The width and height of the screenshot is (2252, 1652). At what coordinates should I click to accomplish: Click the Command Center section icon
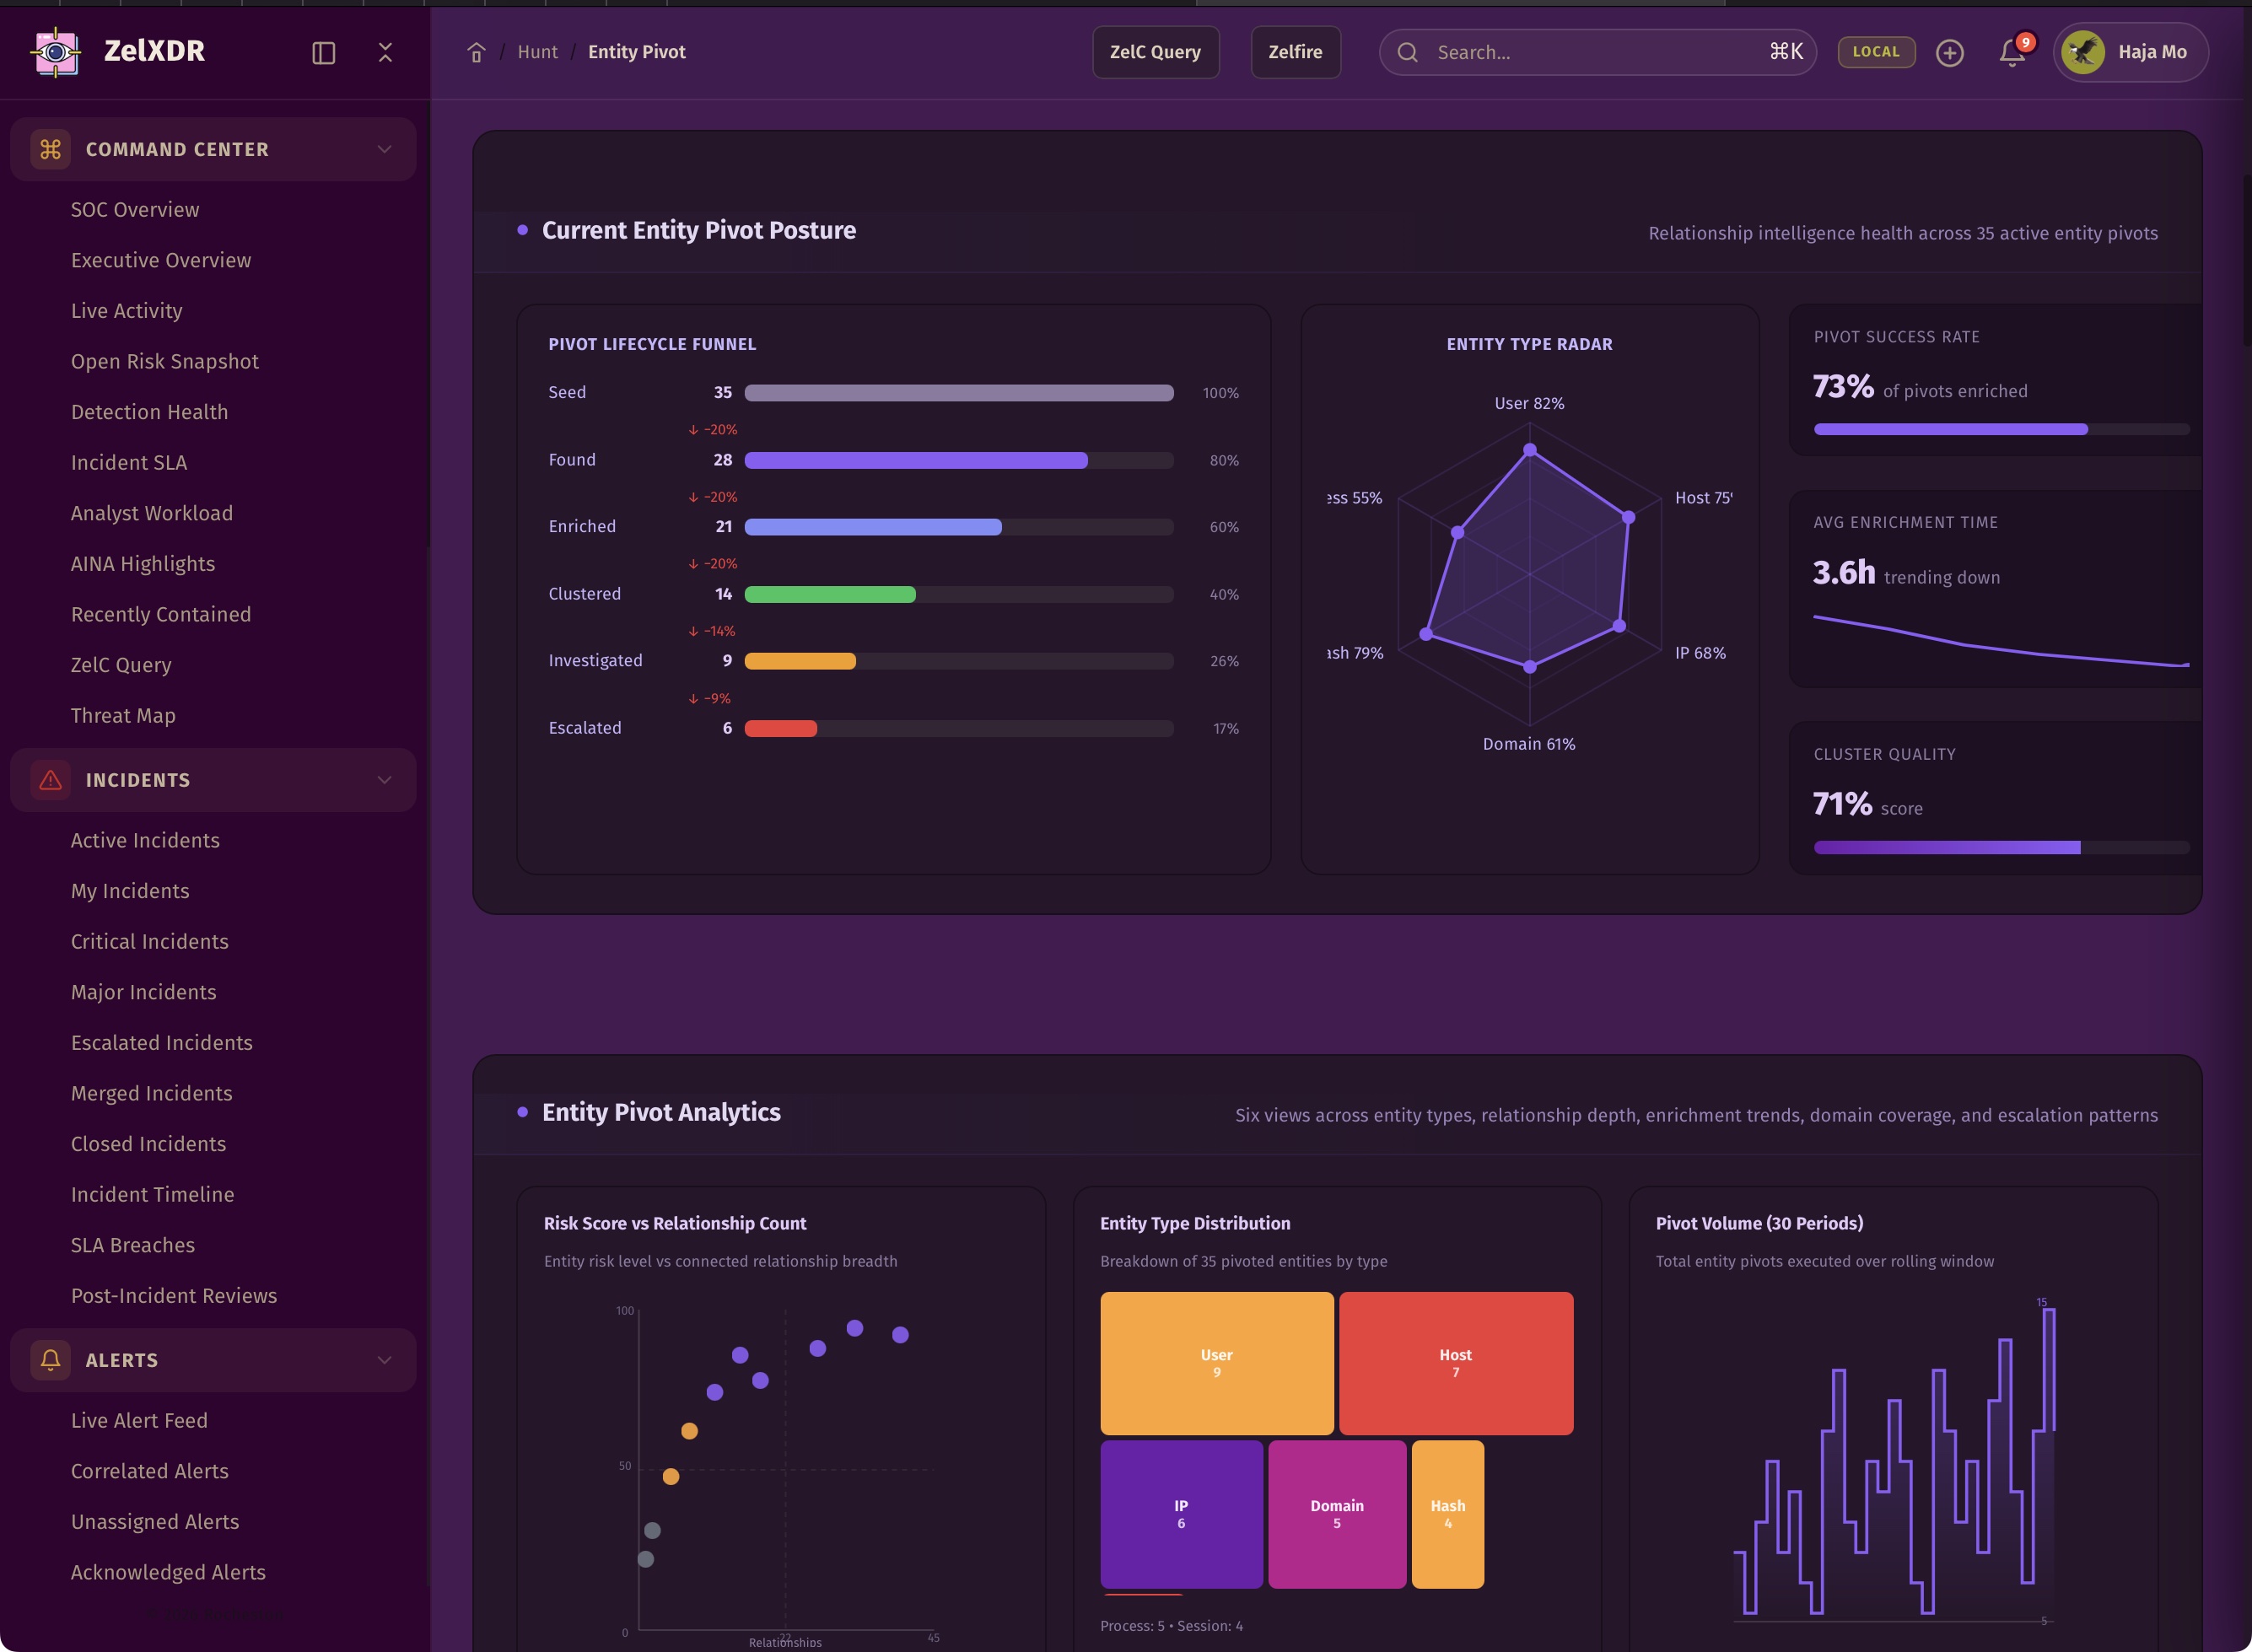coord(50,150)
